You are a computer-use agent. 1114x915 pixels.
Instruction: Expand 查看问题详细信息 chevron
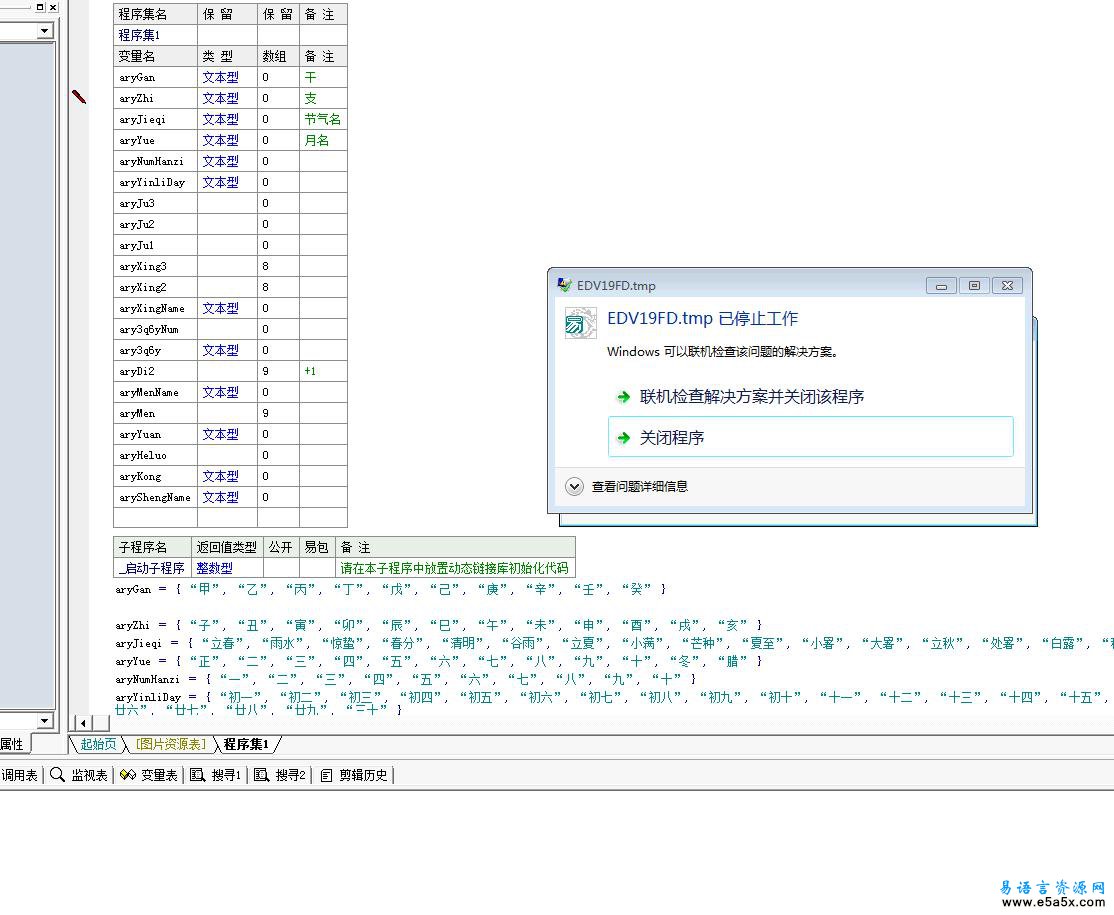coord(574,487)
